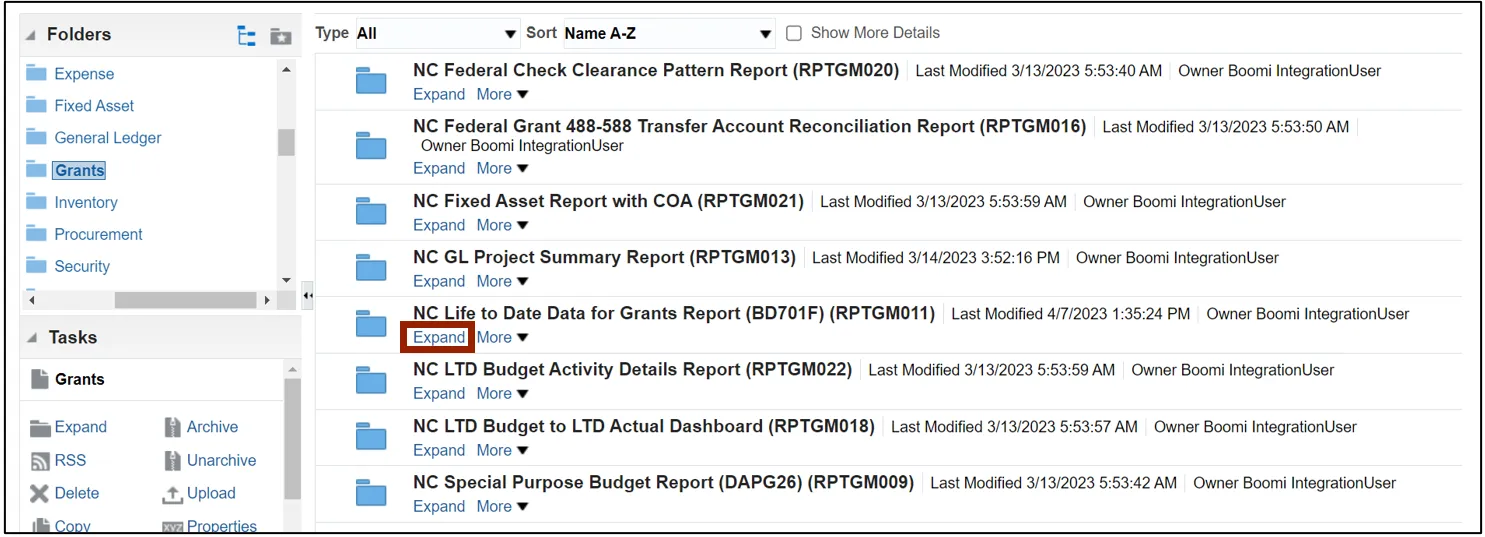Select the General Ledger folder
The height and width of the screenshot is (537, 1485).
[x=107, y=138]
